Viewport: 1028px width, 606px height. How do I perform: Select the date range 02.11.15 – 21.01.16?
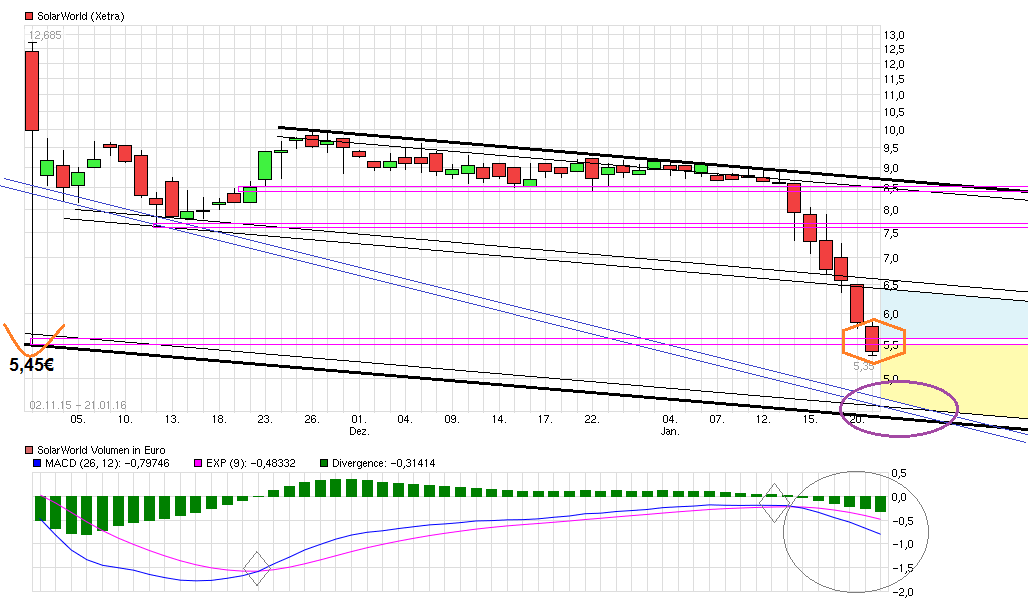point(78,405)
